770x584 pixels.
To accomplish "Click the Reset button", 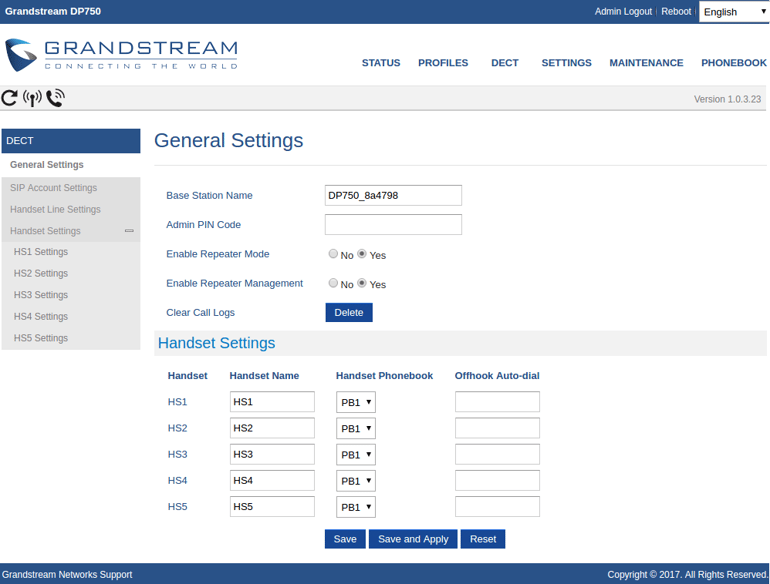I will tap(483, 539).
